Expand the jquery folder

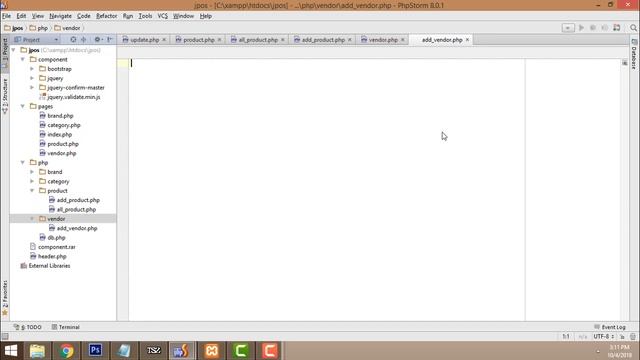pos(32,78)
